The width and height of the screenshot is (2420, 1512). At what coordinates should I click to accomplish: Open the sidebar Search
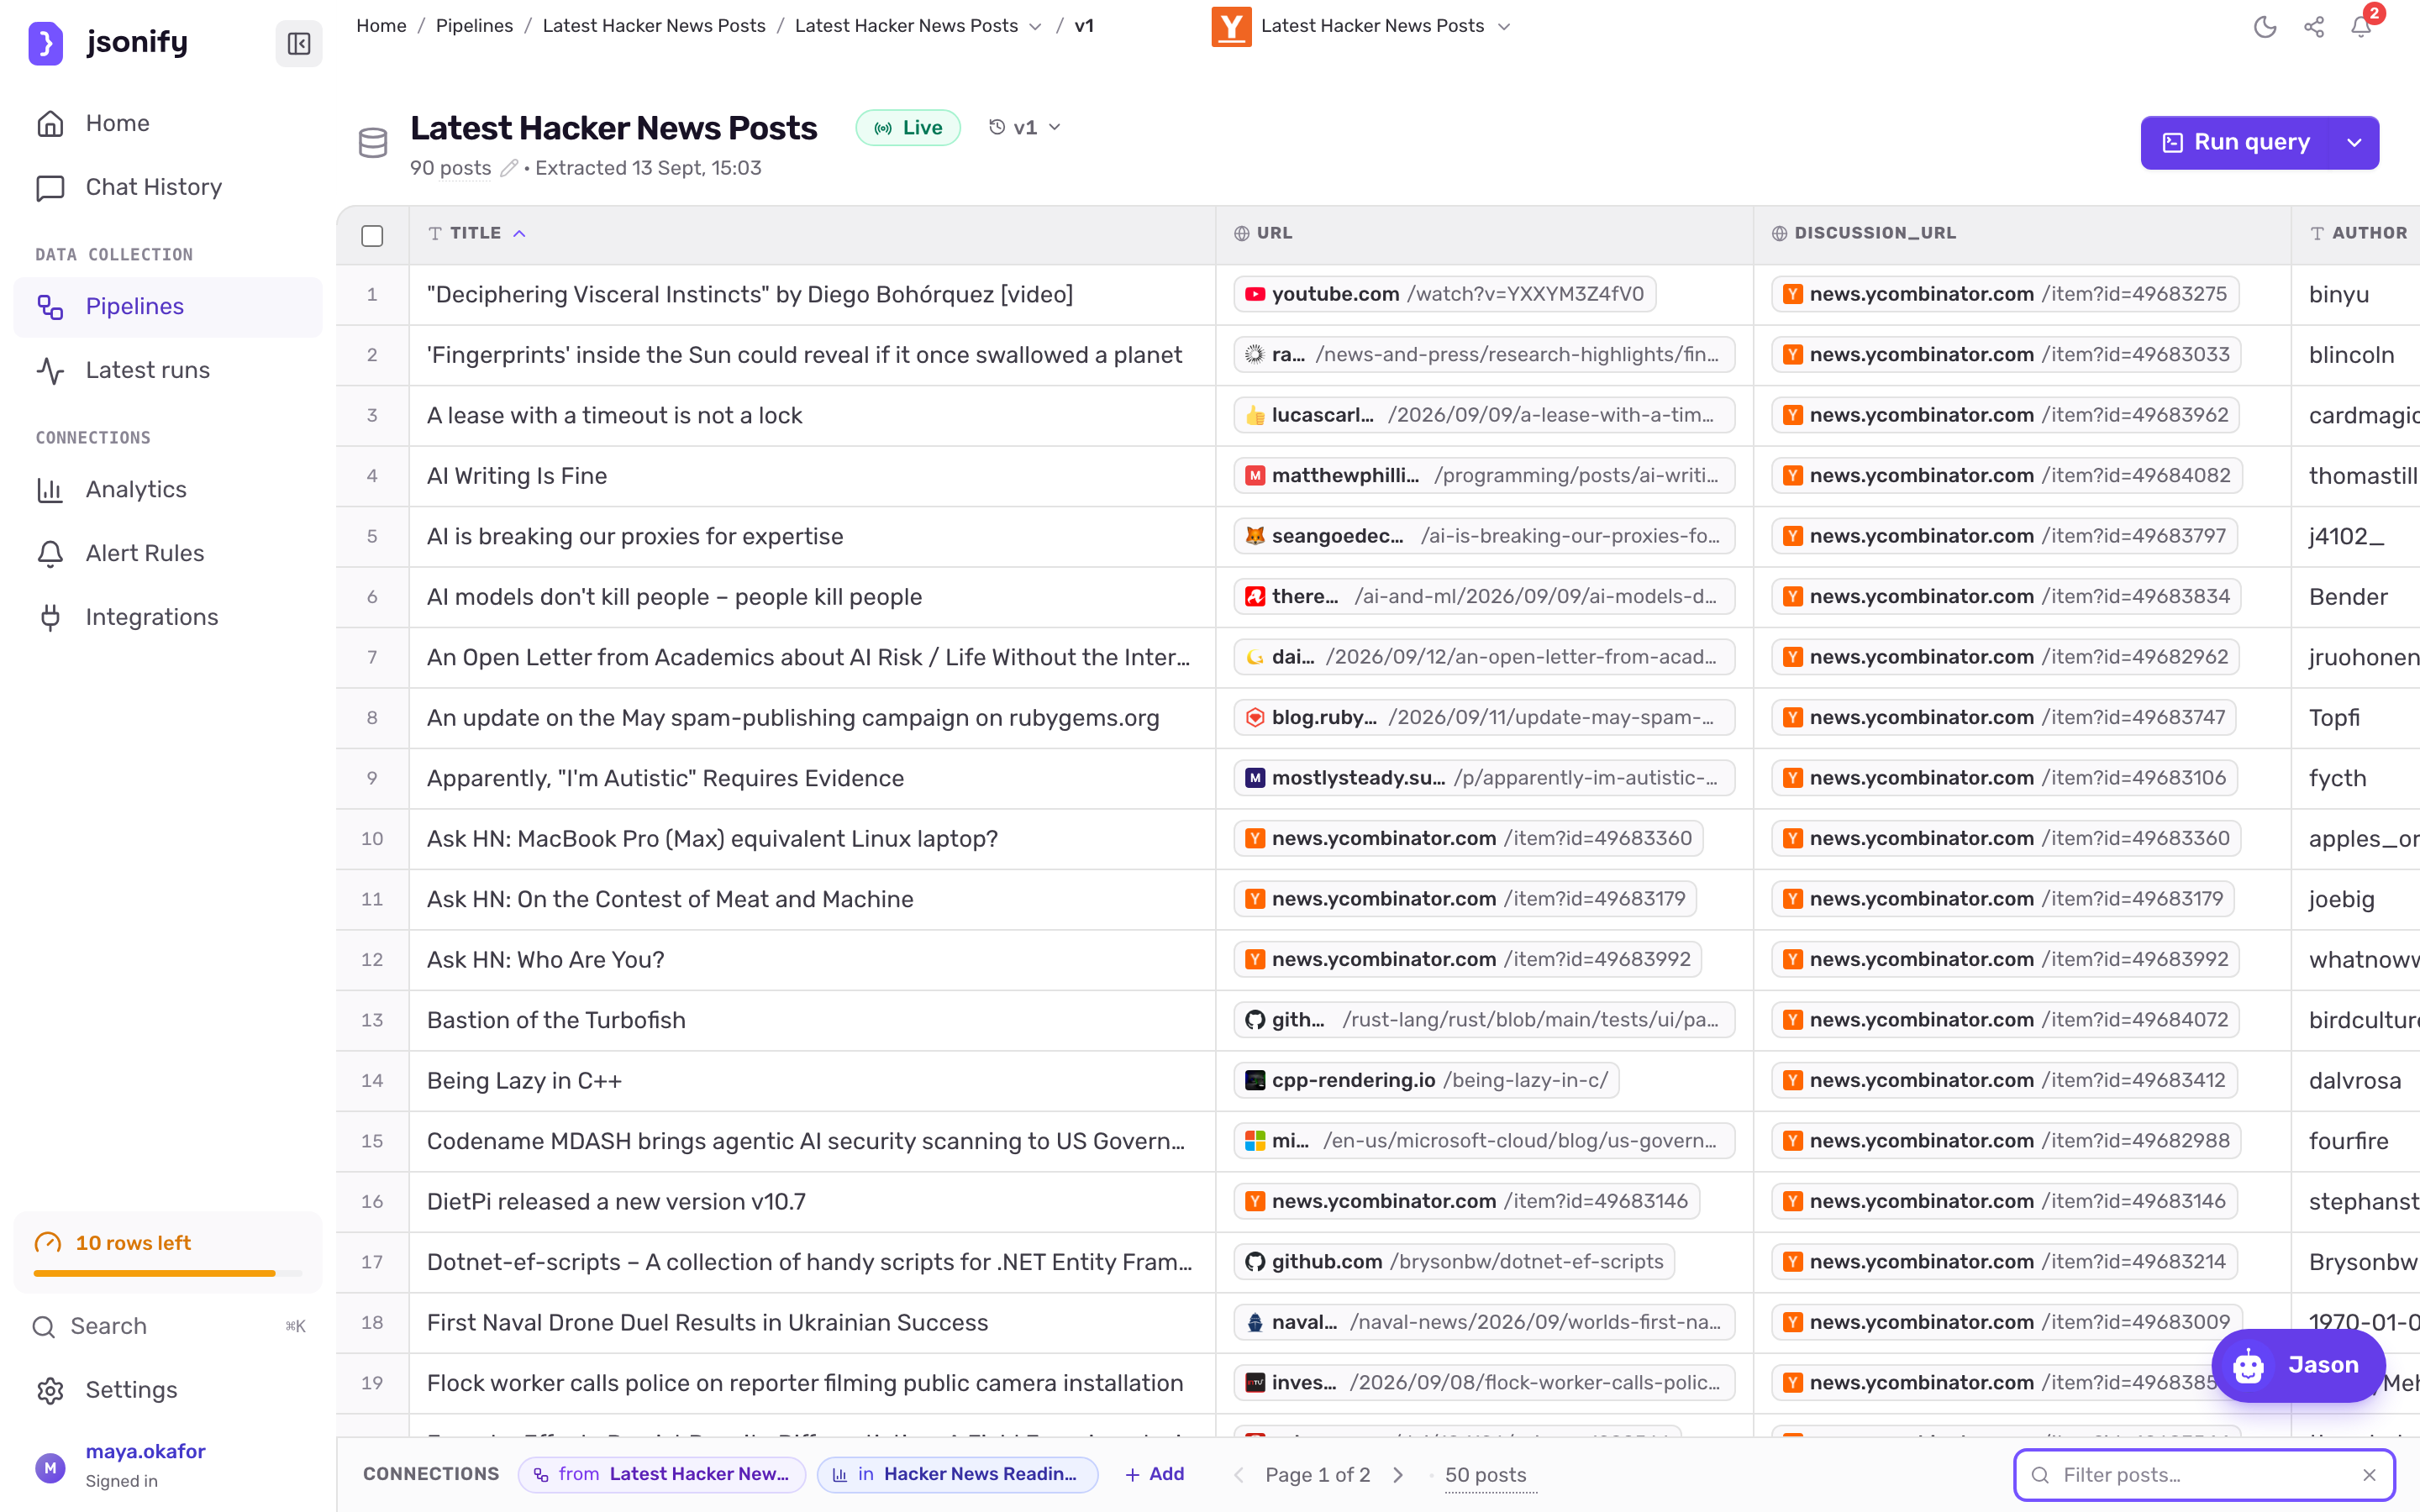[x=168, y=1326]
